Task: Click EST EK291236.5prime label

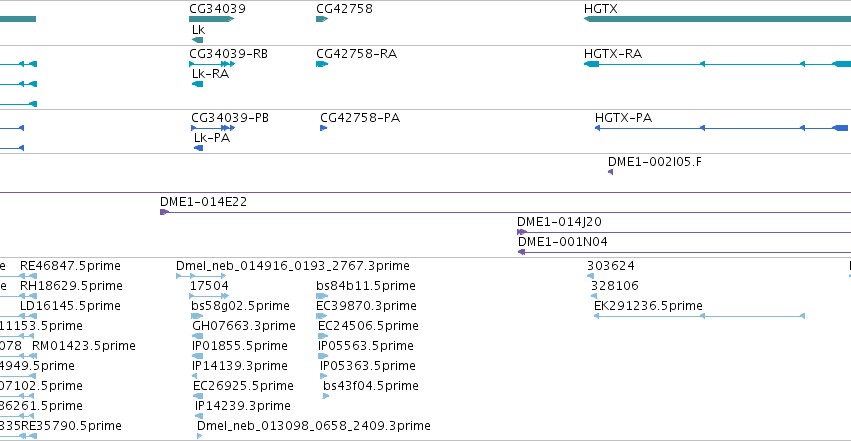Action: tap(648, 306)
